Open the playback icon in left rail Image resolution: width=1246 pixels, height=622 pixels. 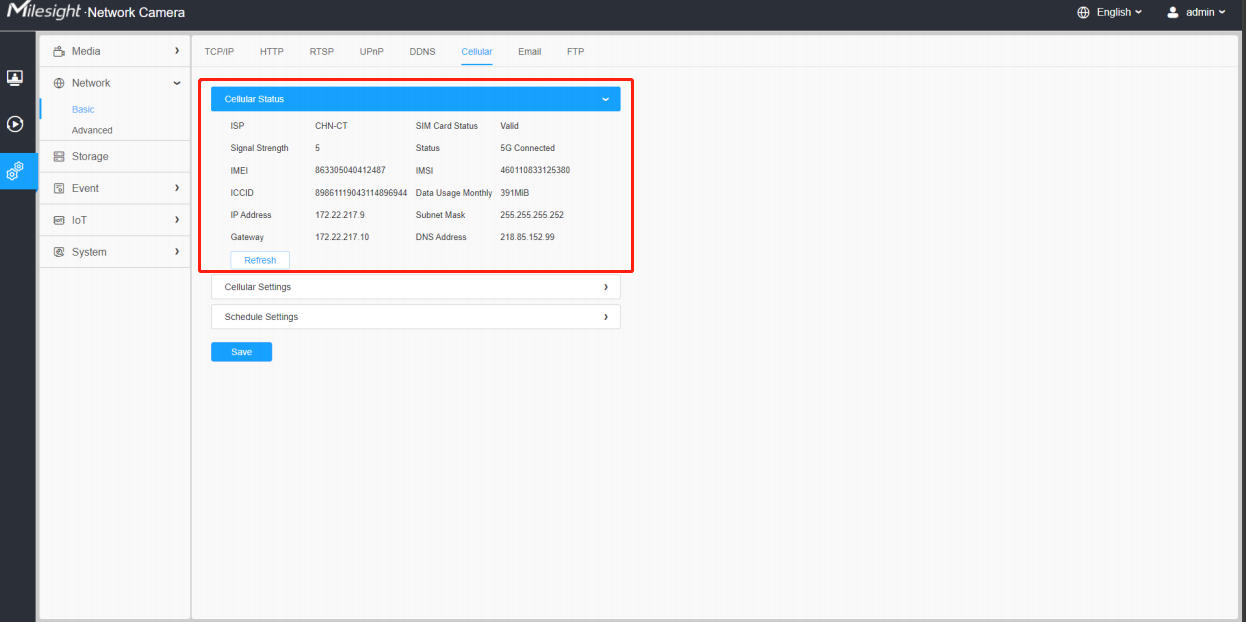(x=15, y=124)
